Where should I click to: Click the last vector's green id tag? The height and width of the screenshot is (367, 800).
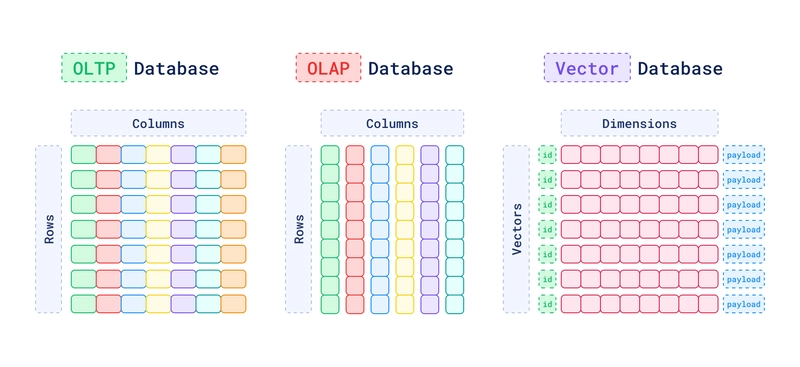click(547, 304)
